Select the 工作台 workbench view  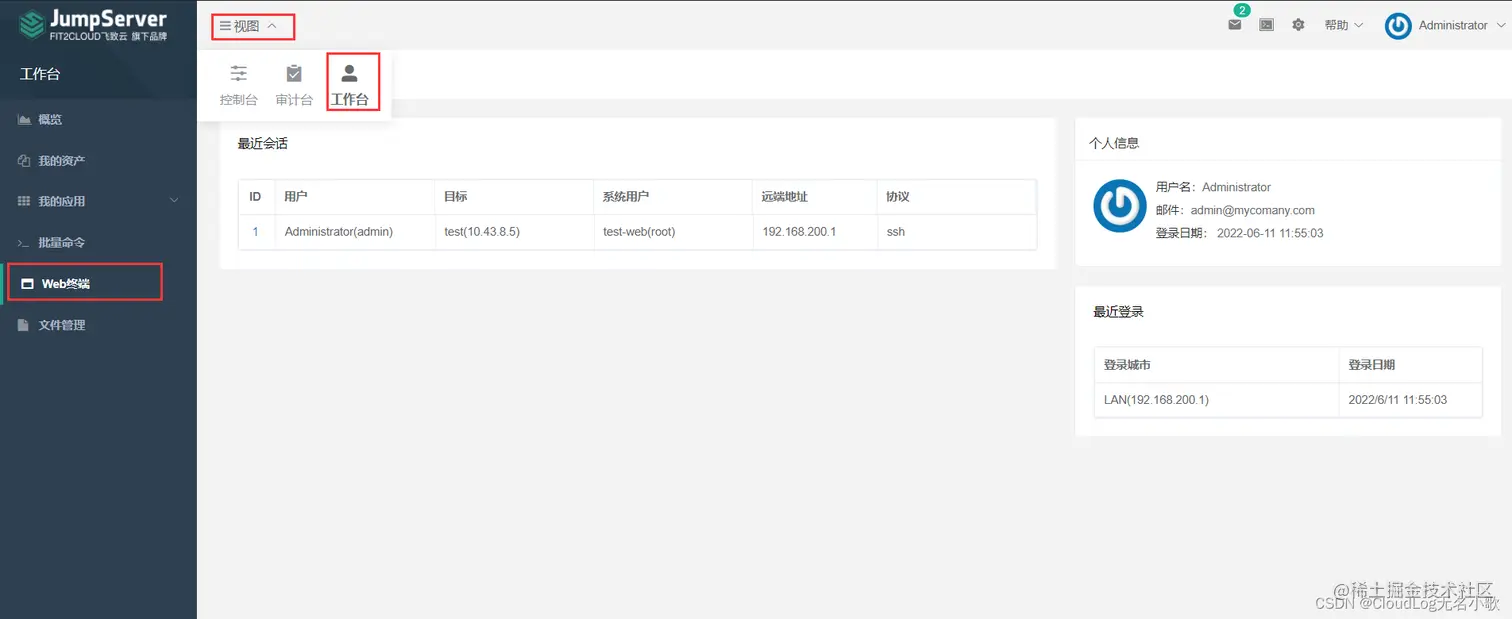[350, 85]
